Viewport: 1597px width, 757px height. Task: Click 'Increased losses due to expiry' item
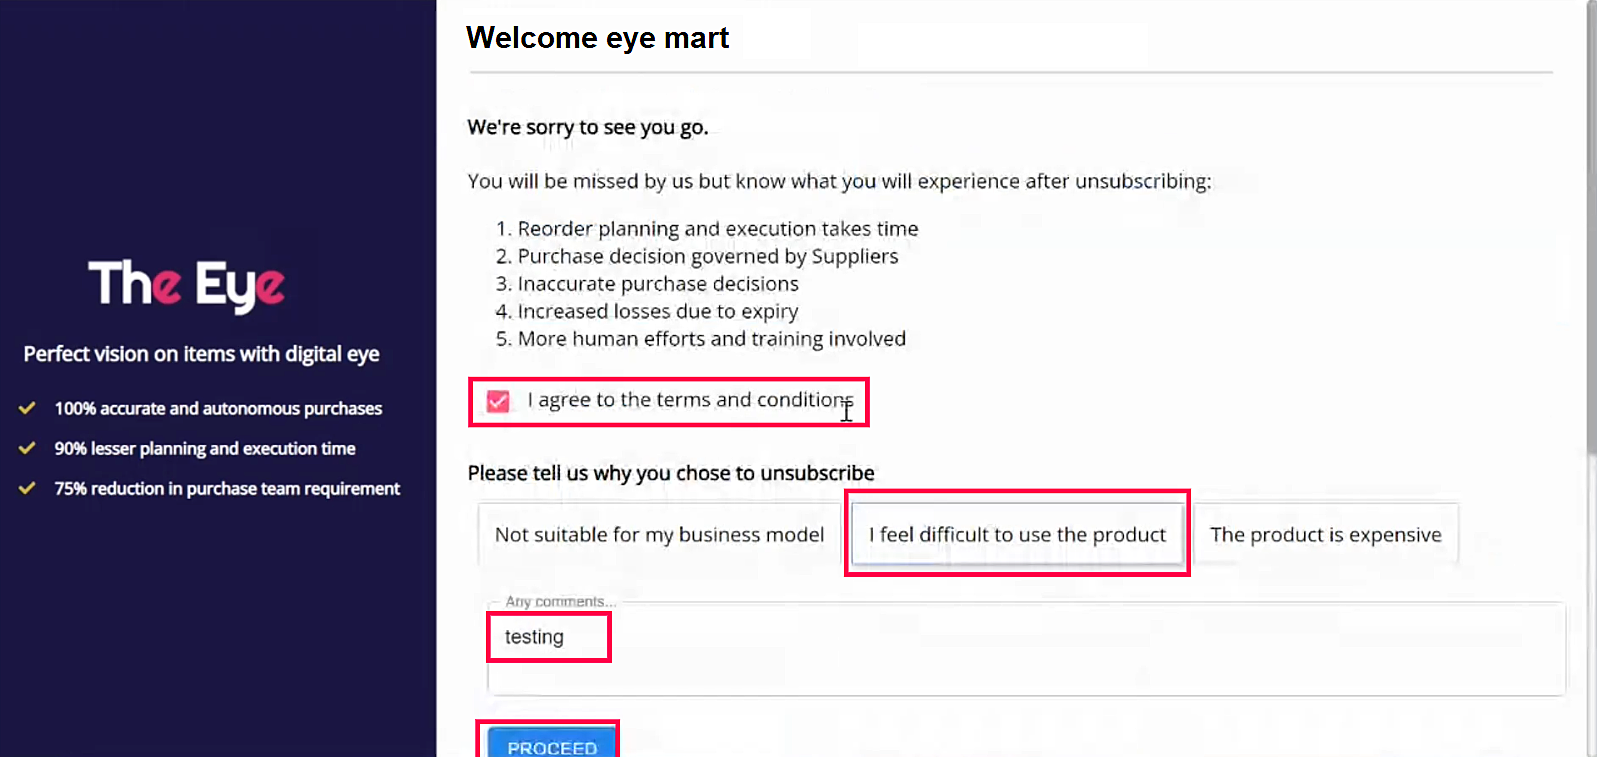click(657, 312)
